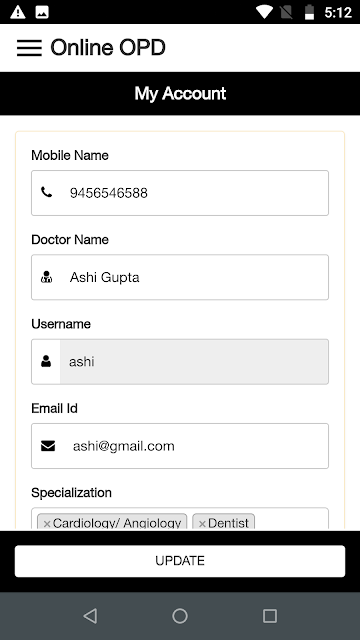Tap the Android home button

[x=180, y=616]
